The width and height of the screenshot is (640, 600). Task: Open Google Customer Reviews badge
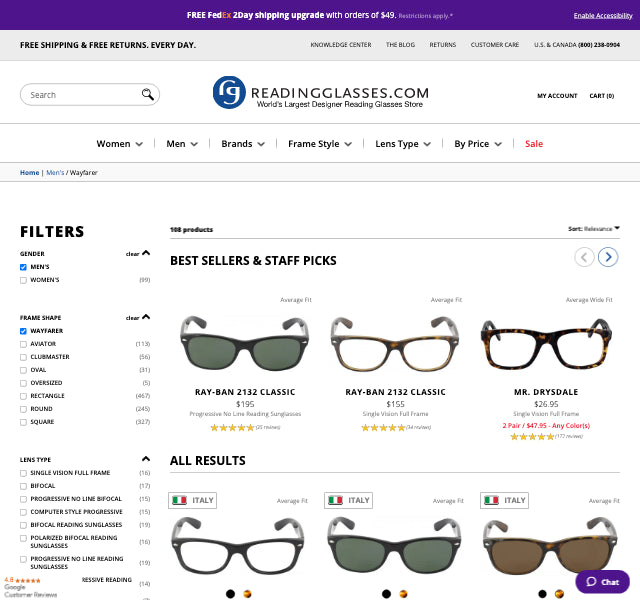pos(30,587)
